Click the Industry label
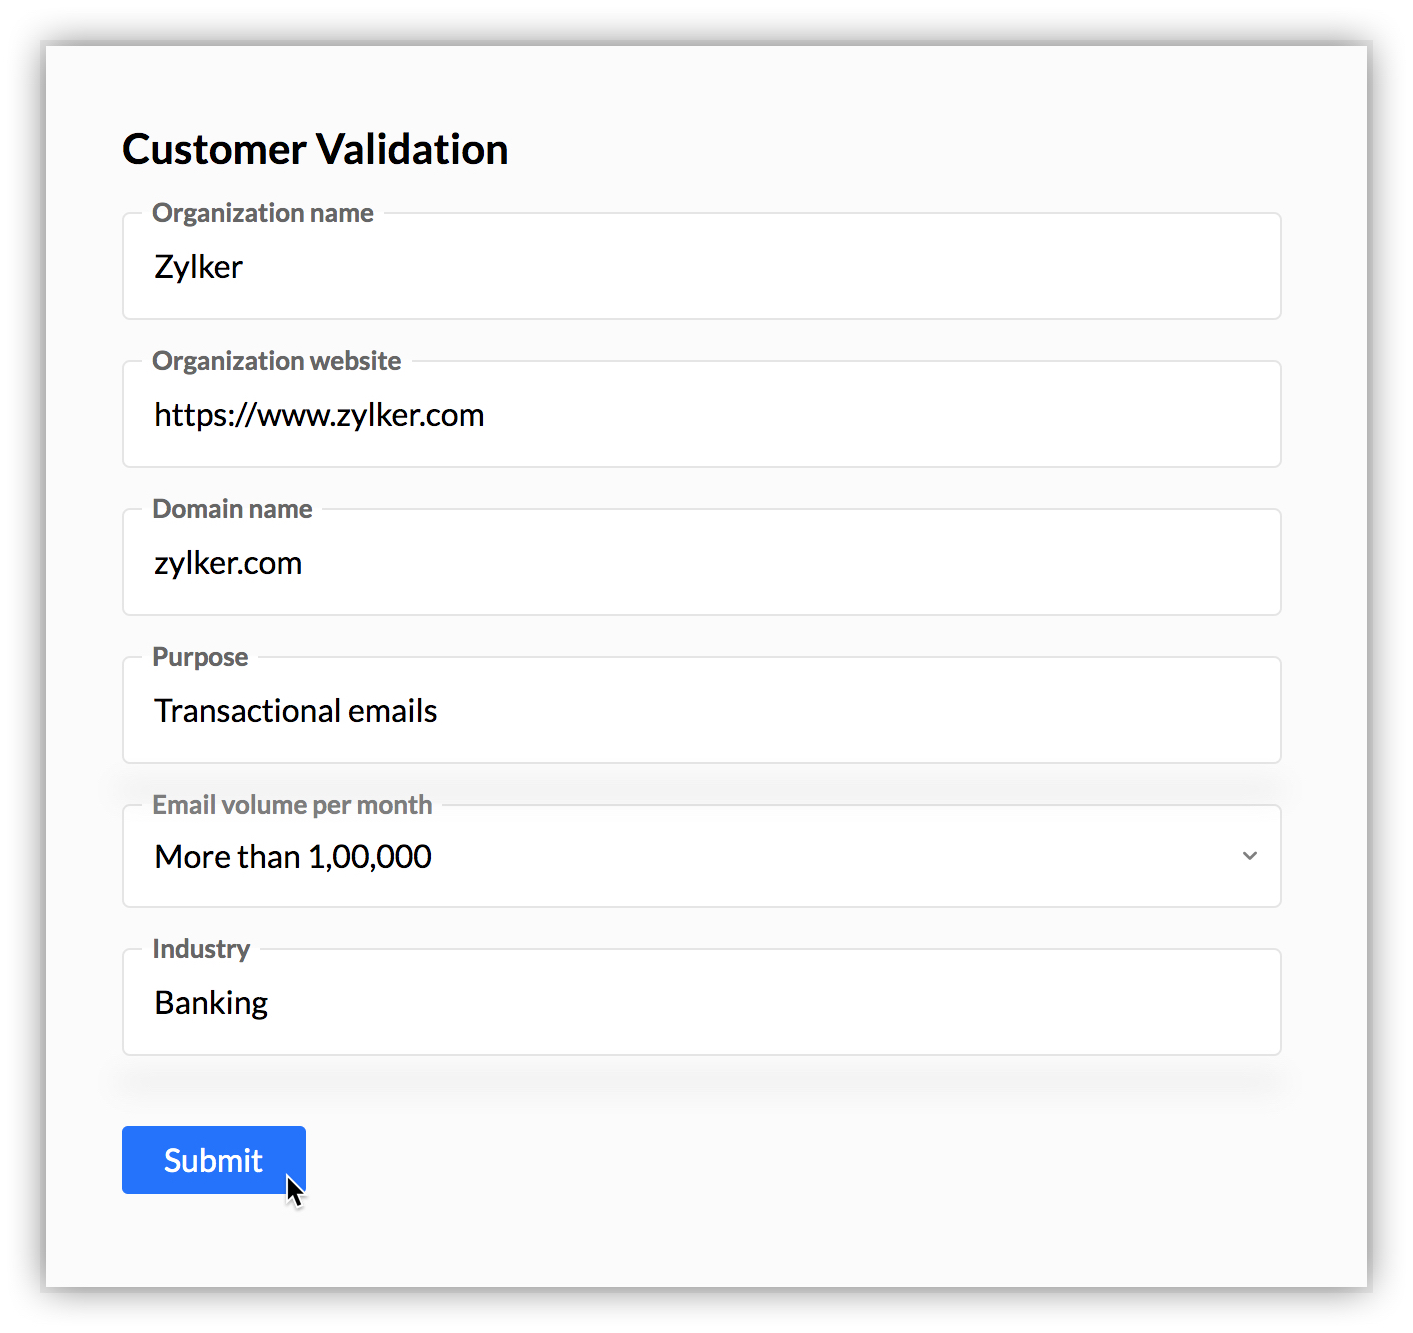Viewport: 1413px width, 1333px height. [x=201, y=949]
